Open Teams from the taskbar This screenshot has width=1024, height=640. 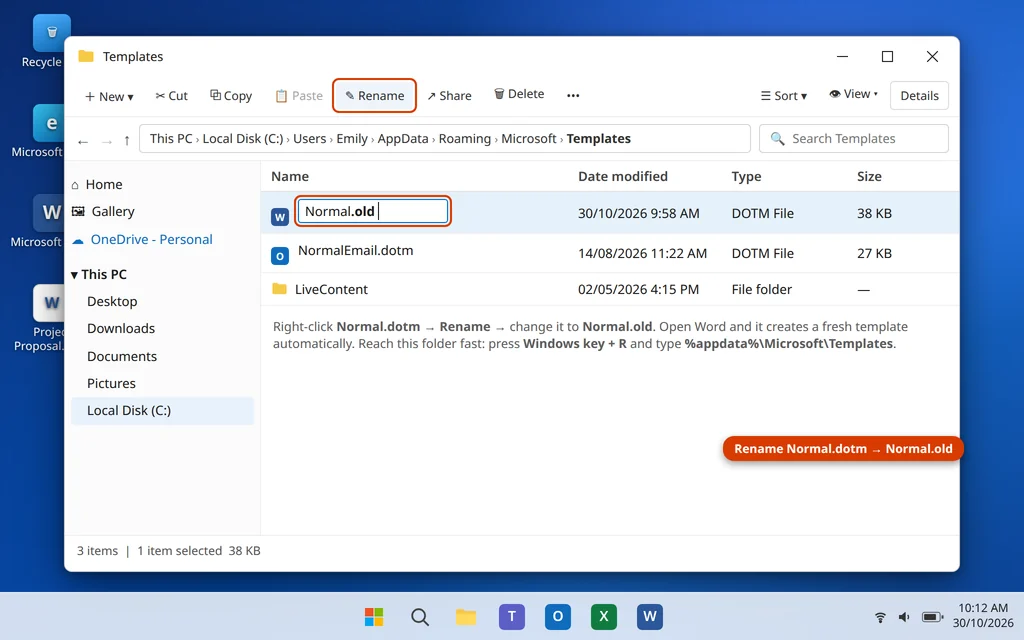(512, 616)
